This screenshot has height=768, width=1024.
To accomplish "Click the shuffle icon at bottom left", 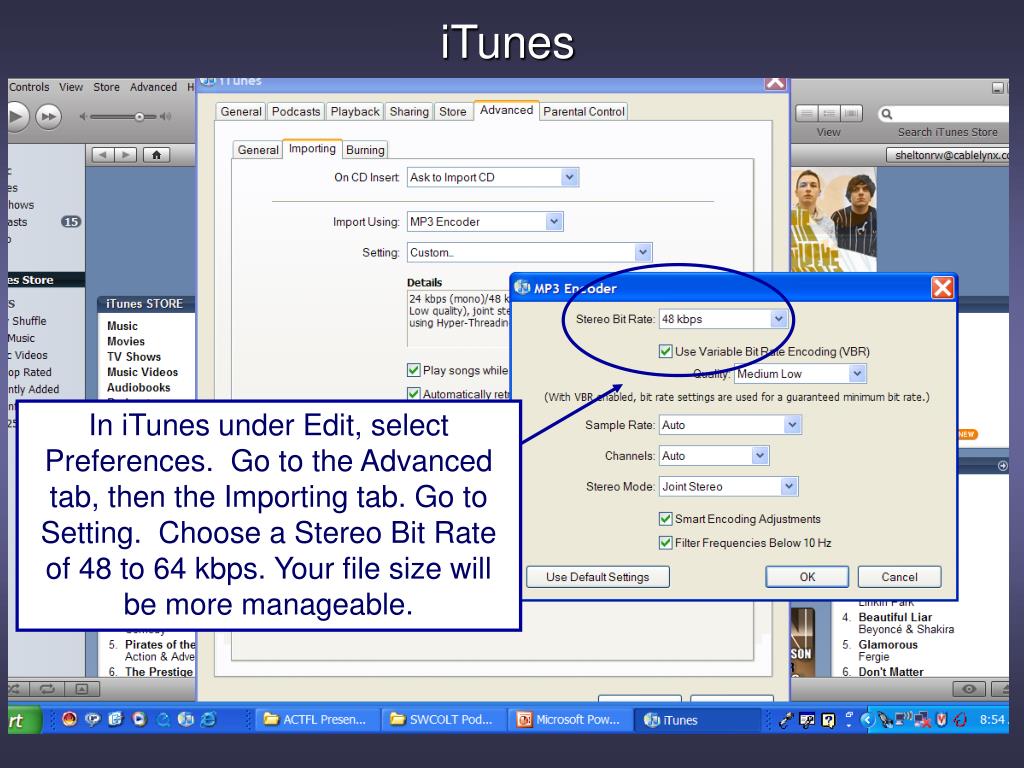I will pyautogui.click(x=16, y=688).
